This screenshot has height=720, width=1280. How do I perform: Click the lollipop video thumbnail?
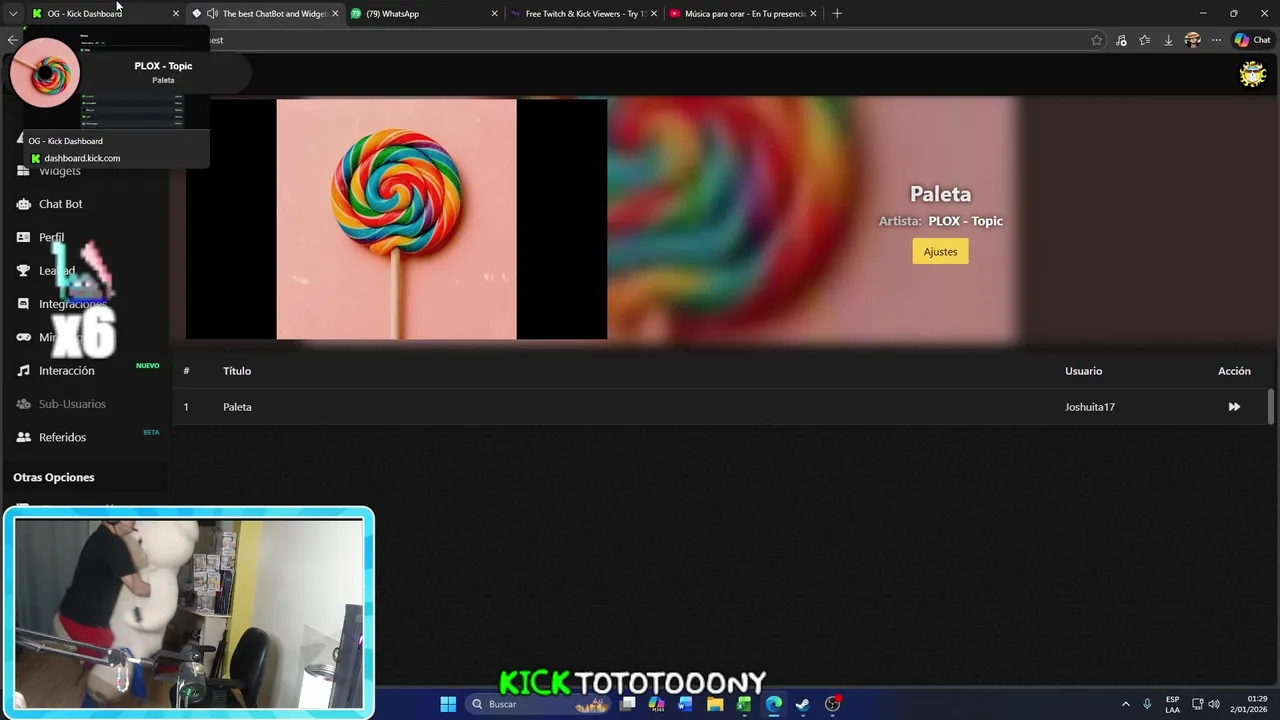coord(396,219)
